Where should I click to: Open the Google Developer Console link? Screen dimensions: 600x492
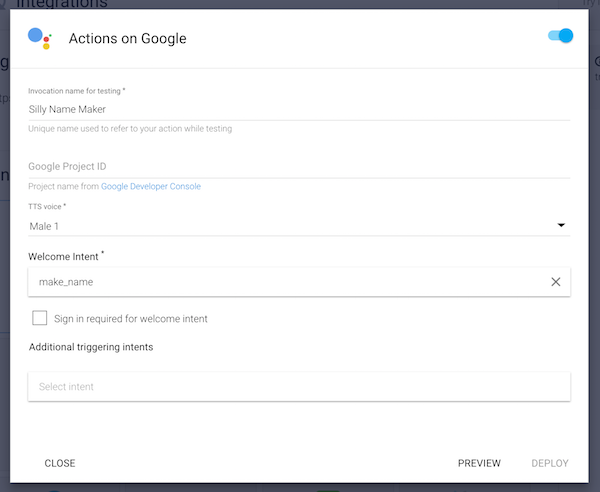(x=151, y=187)
